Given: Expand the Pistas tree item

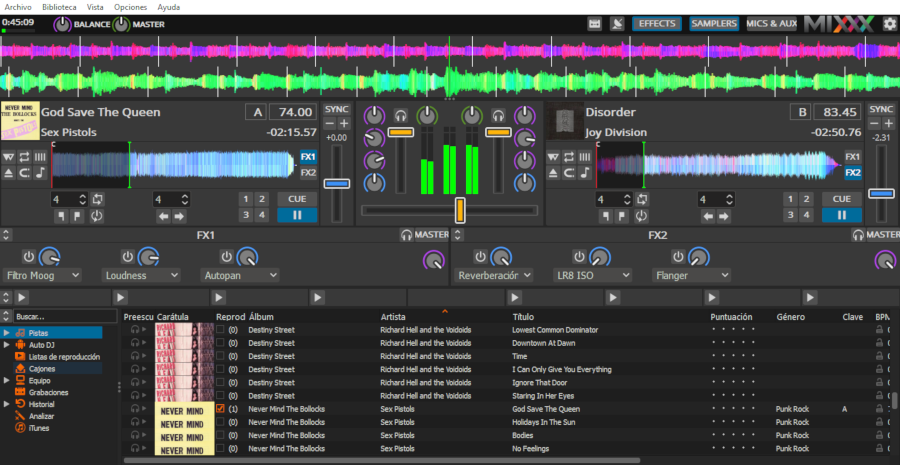Looking at the screenshot, I should [x=6, y=333].
